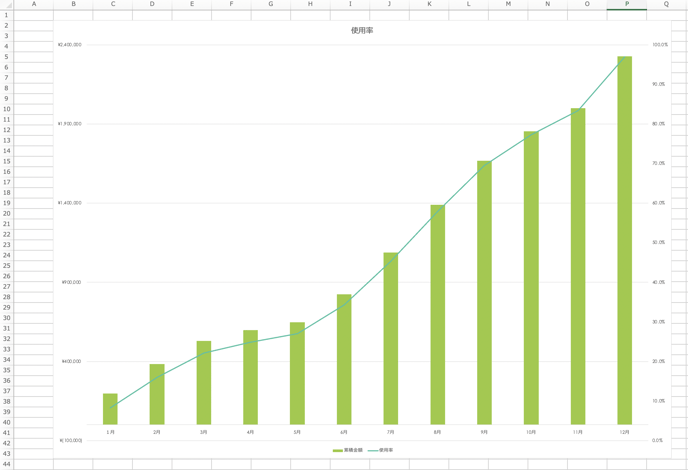Select column P header
This screenshot has width=688, height=470.
click(627, 4)
